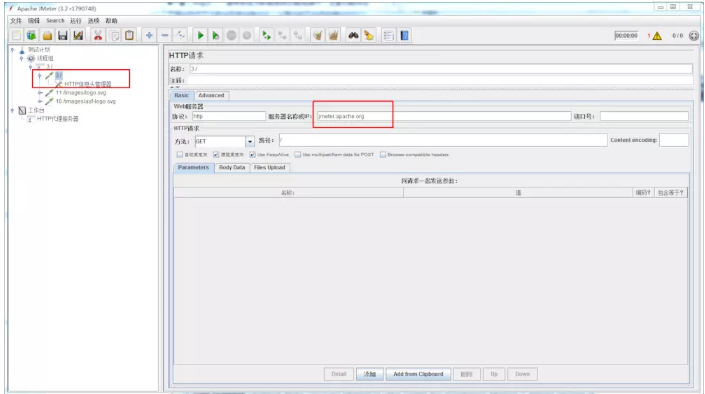705x394 pixels.
Task: Open the Search menu
Action: click(x=55, y=21)
